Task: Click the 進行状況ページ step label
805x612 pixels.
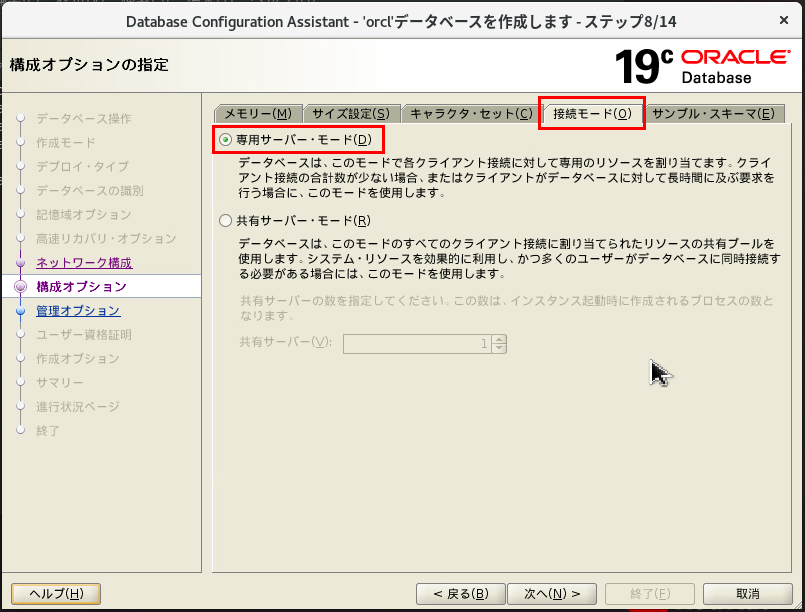Action: click(x=78, y=407)
